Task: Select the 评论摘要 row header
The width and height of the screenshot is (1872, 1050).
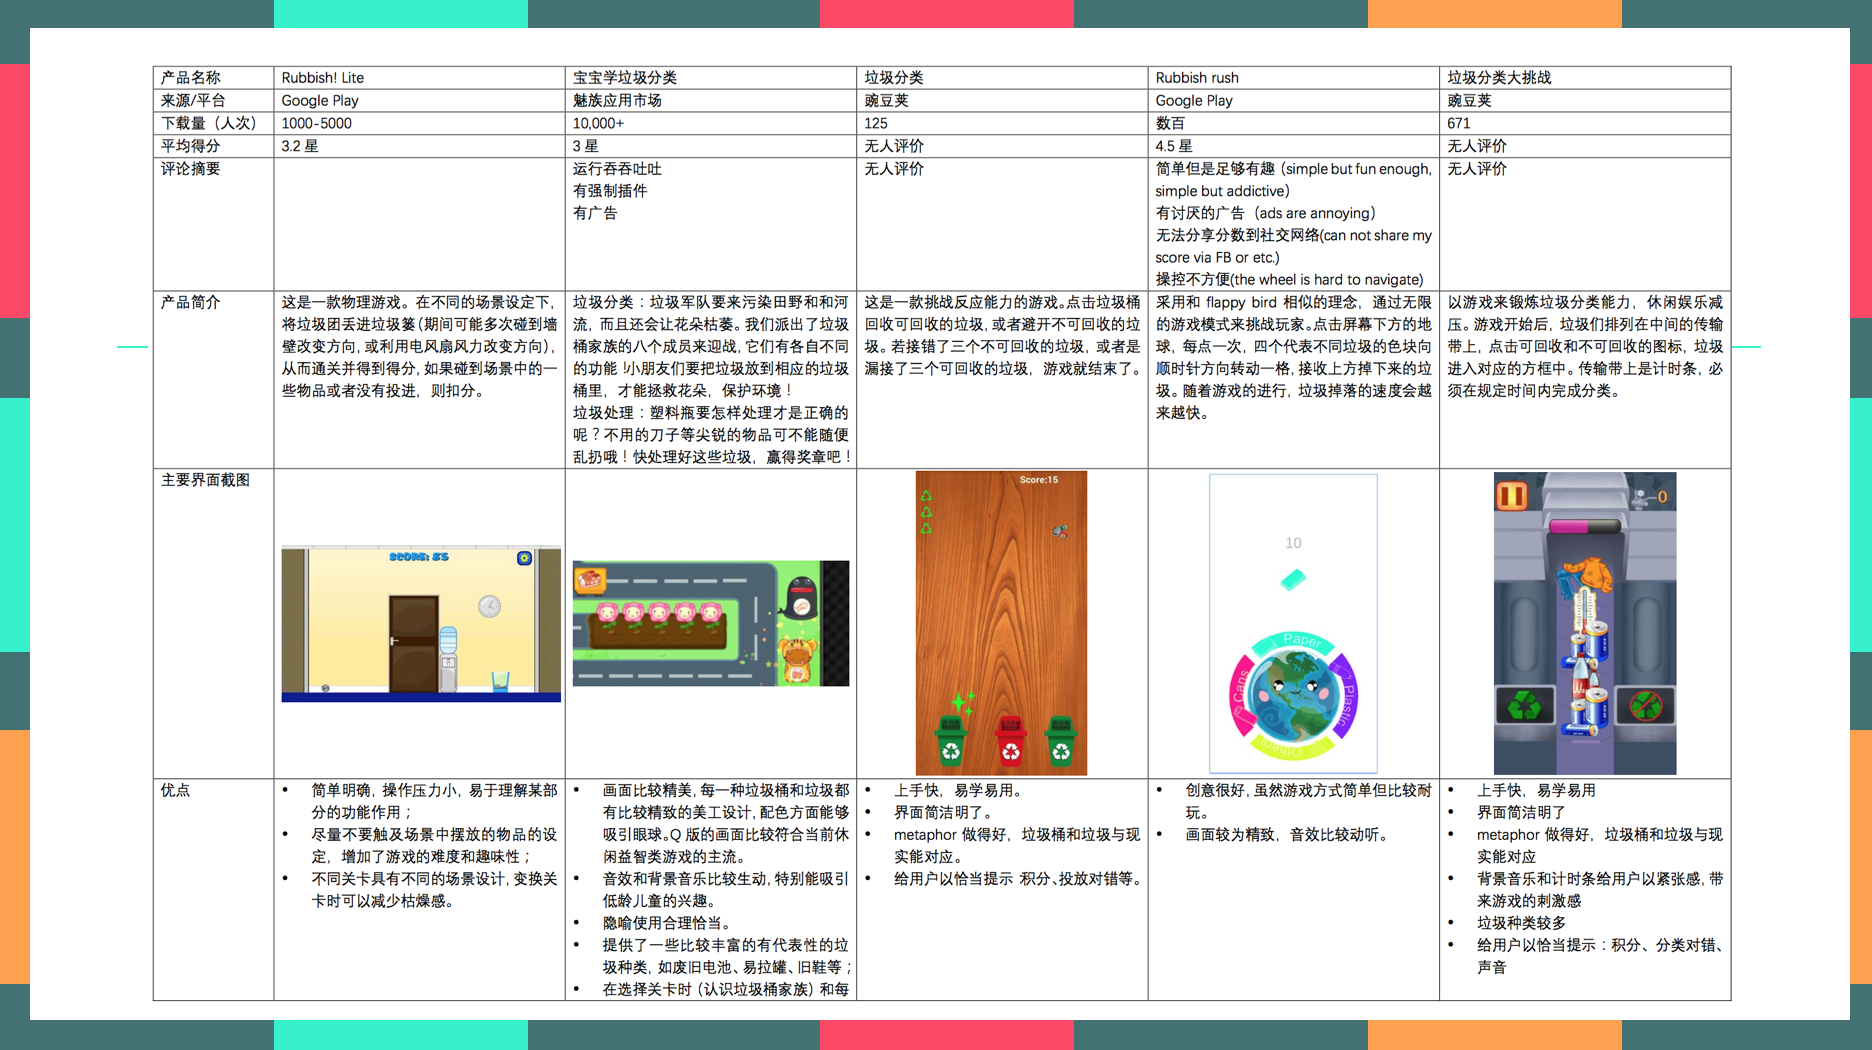Action: pos(213,224)
